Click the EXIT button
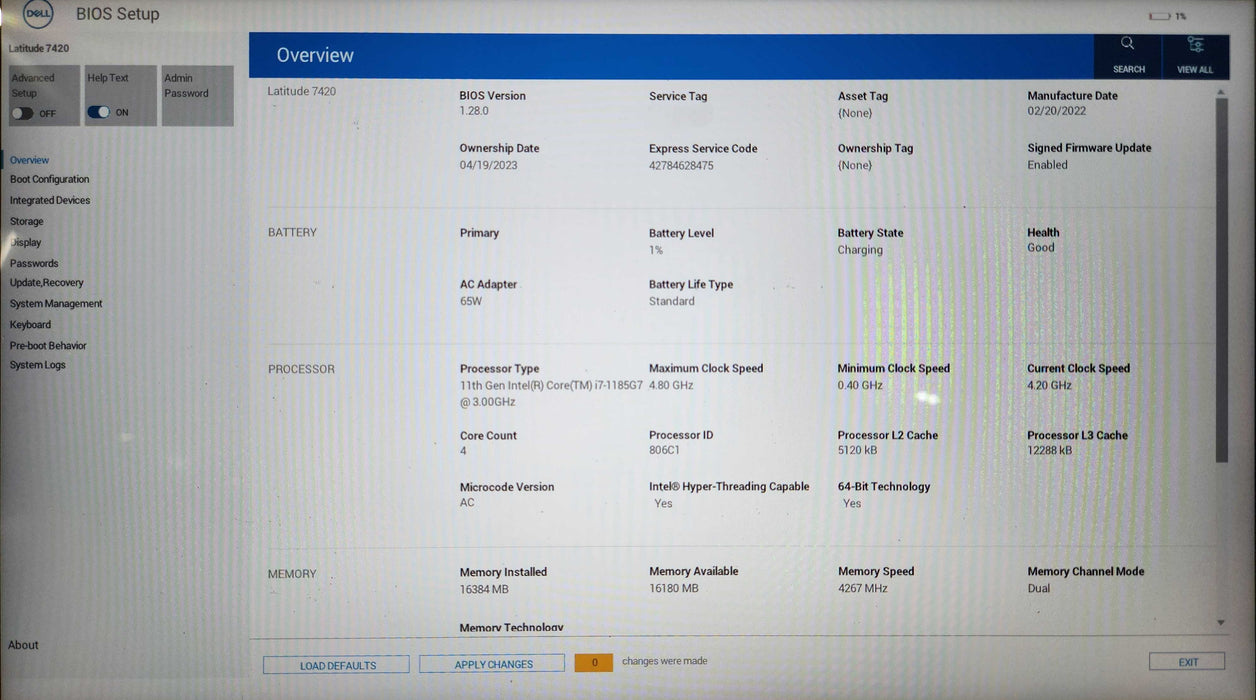The width and height of the screenshot is (1256, 700). tap(1187, 662)
